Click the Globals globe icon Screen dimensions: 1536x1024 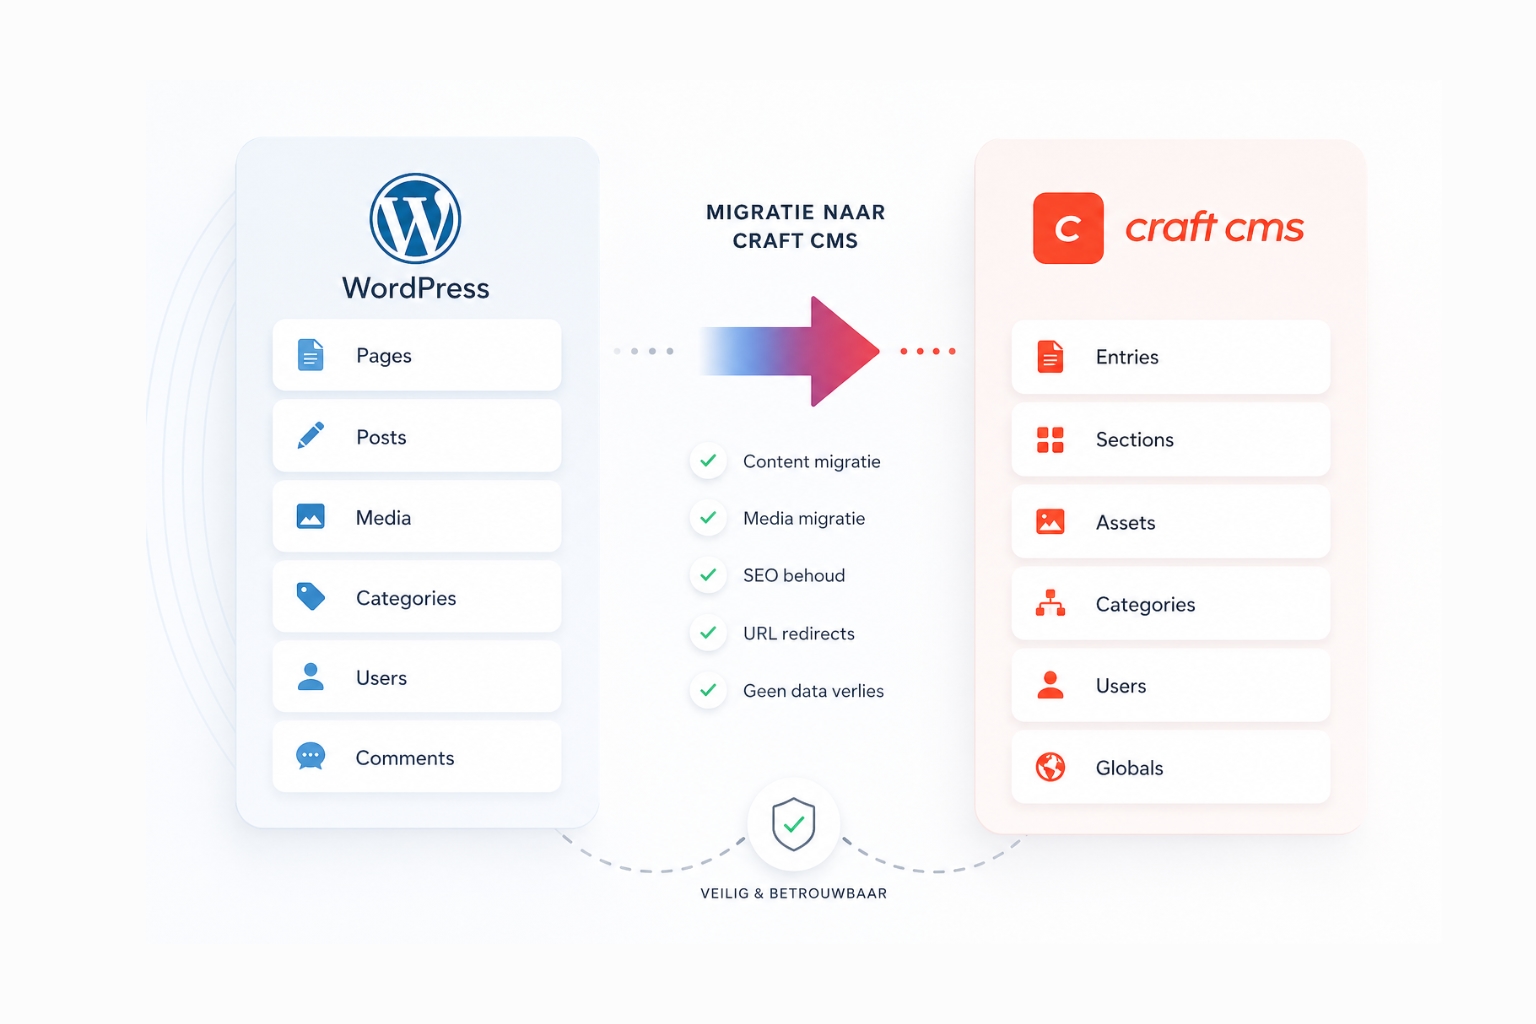pyautogui.click(x=1050, y=767)
